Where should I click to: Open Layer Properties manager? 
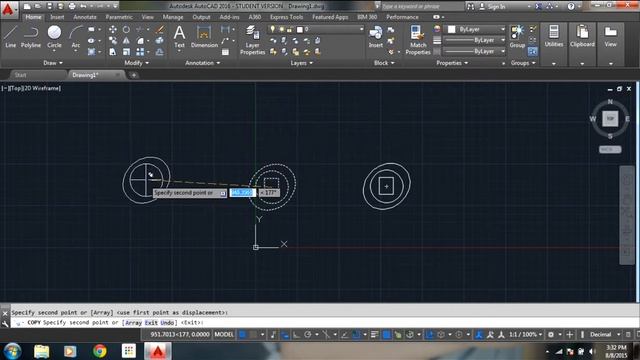pos(252,40)
